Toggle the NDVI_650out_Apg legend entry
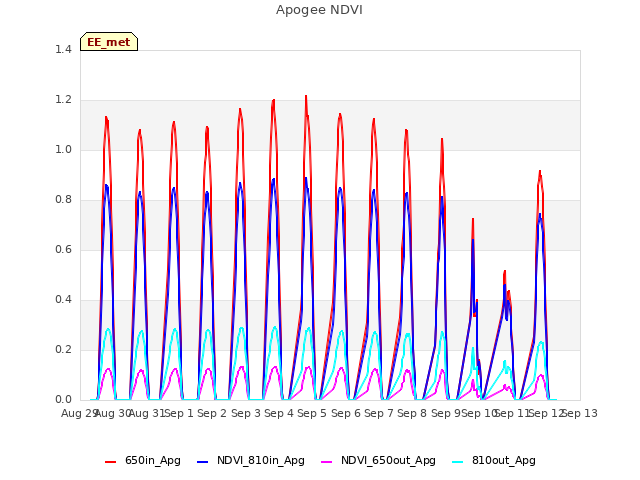Image resolution: width=640 pixels, height=480 pixels. 378,461
